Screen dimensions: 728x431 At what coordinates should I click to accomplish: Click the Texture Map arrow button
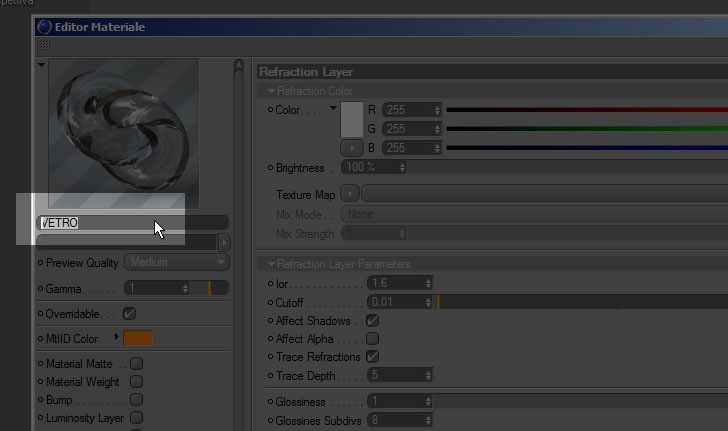pyautogui.click(x=350, y=193)
